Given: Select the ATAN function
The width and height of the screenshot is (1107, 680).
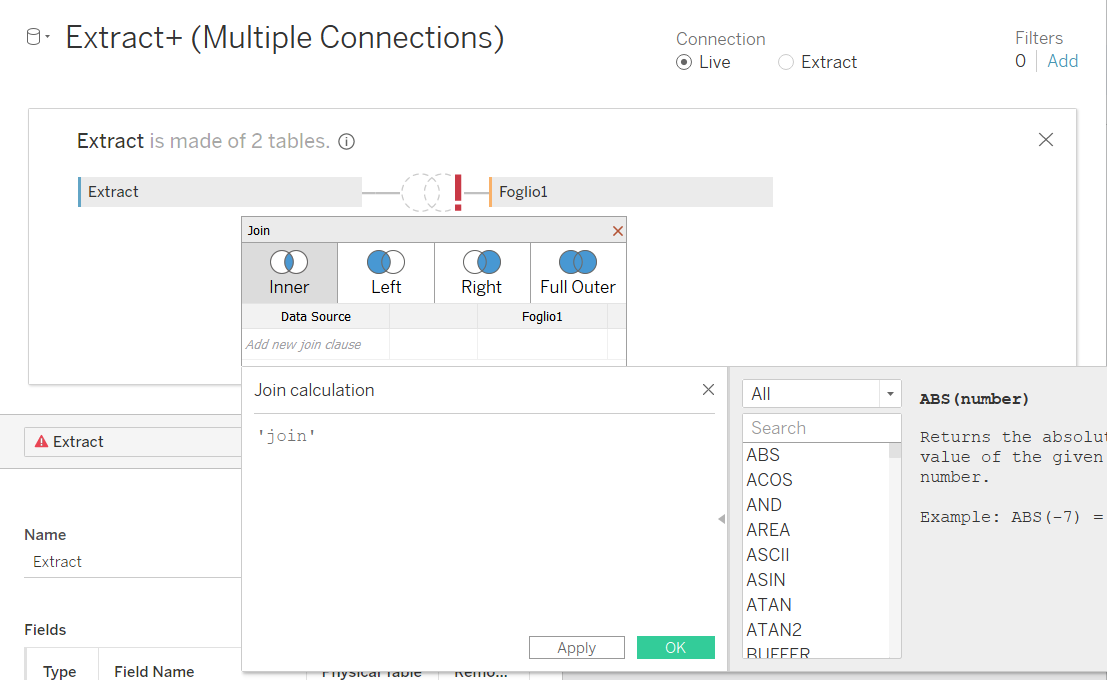Looking at the screenshot, I should point(769,605).
